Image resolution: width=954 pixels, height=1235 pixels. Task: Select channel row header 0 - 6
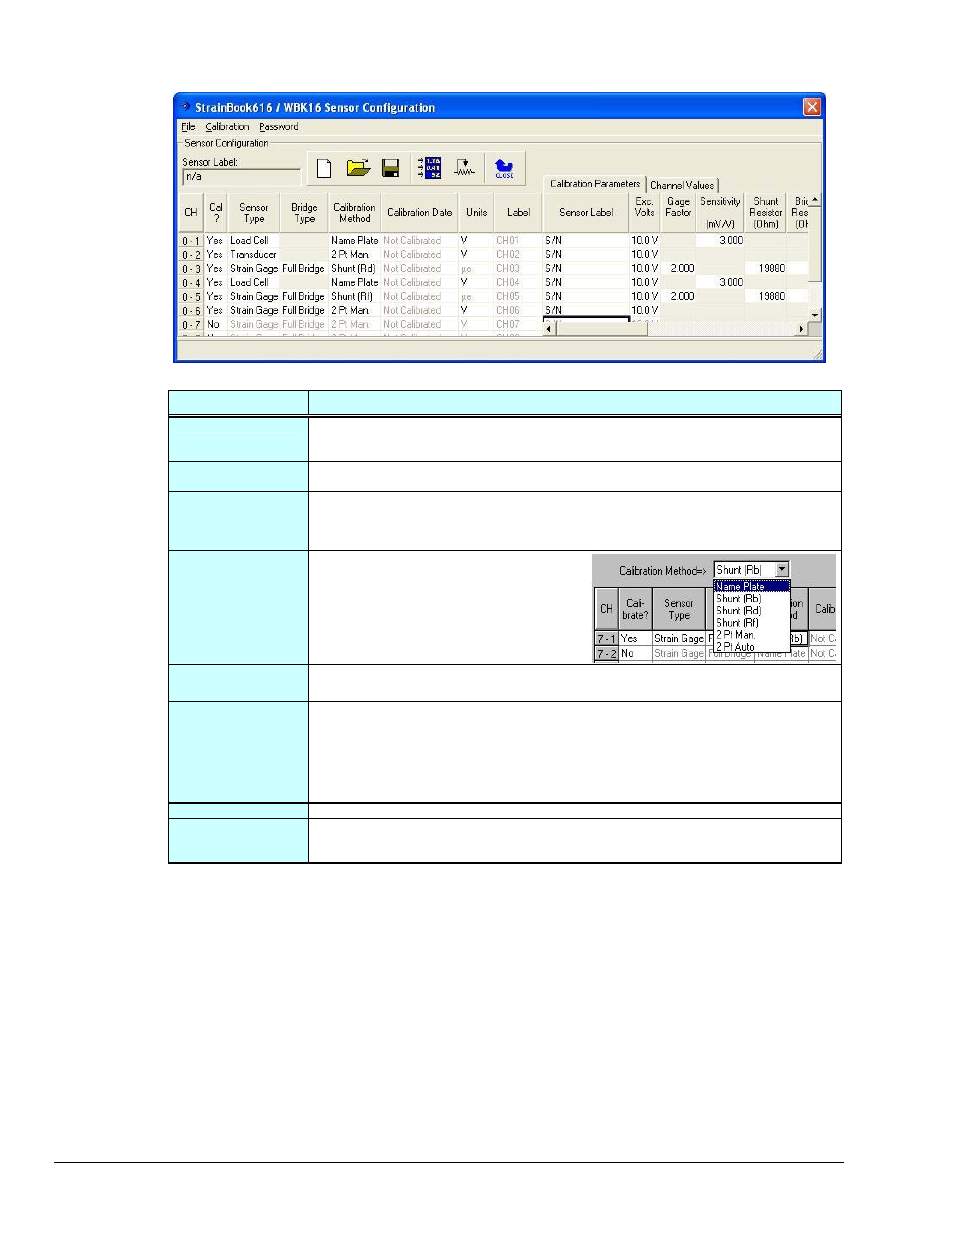pos(191,311)
